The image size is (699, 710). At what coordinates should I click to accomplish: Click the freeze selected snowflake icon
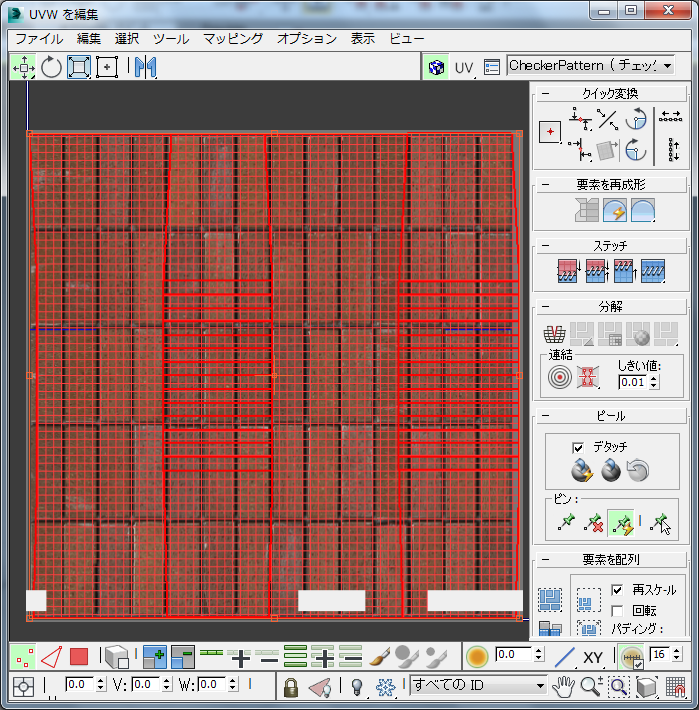tap(385, 686)
